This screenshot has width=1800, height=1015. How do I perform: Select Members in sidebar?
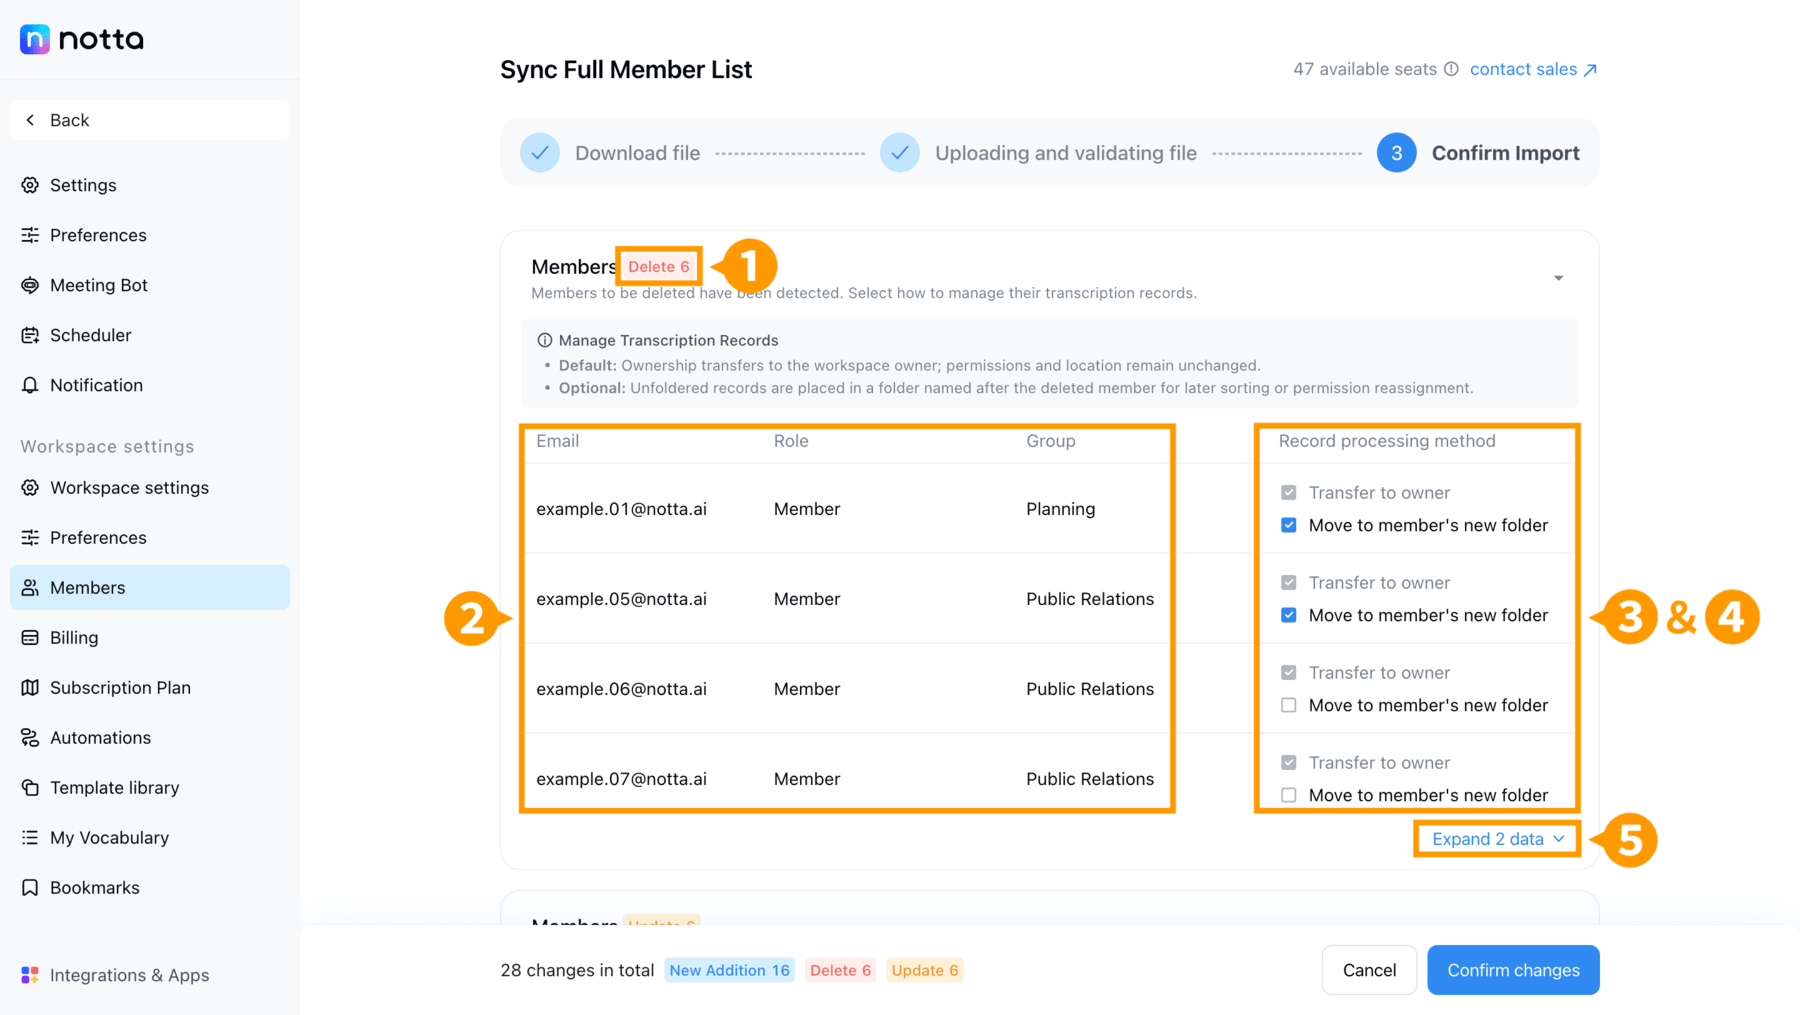click(150, 588)
